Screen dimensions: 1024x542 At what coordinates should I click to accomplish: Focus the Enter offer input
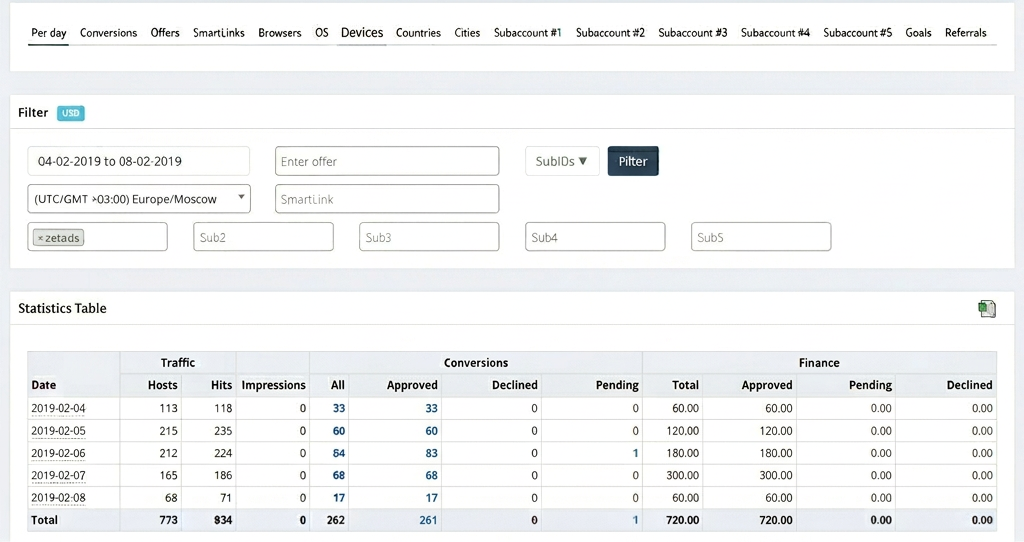click(387, 161)
